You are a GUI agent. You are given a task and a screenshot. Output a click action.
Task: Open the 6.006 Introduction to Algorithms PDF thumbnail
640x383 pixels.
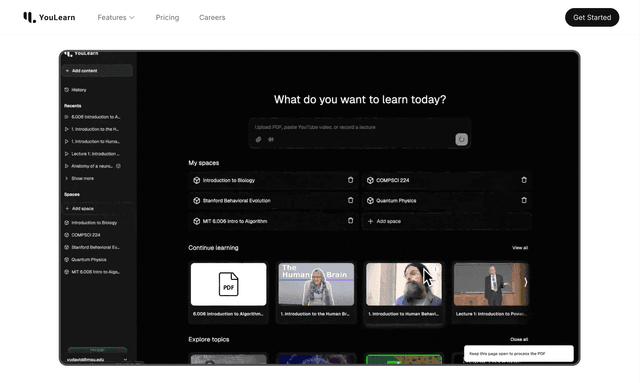[229, 284]
